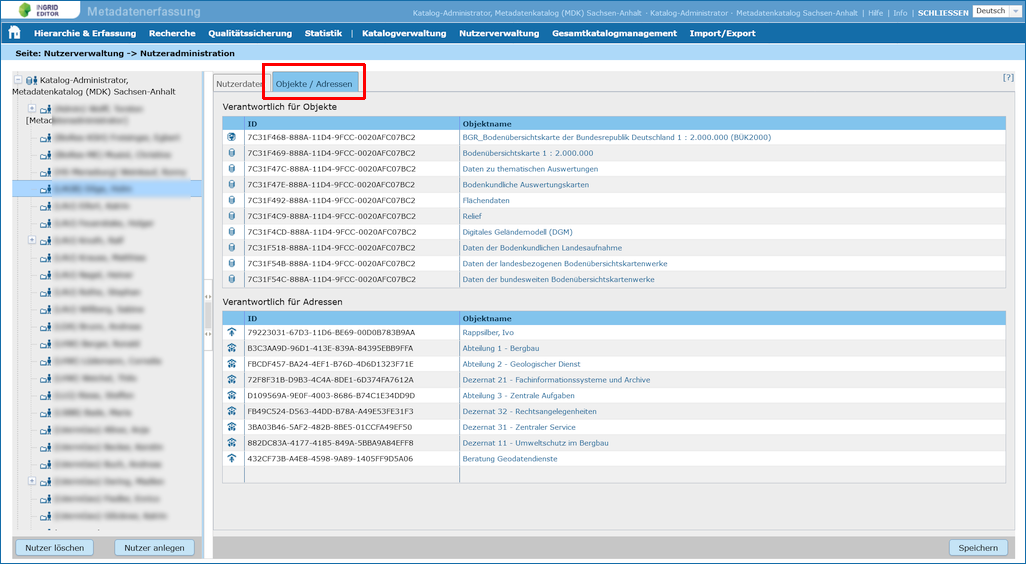Open Digitales Geländemodell (DGM) object link
This screenshot has width=1026, height=564.
(517, 232)
